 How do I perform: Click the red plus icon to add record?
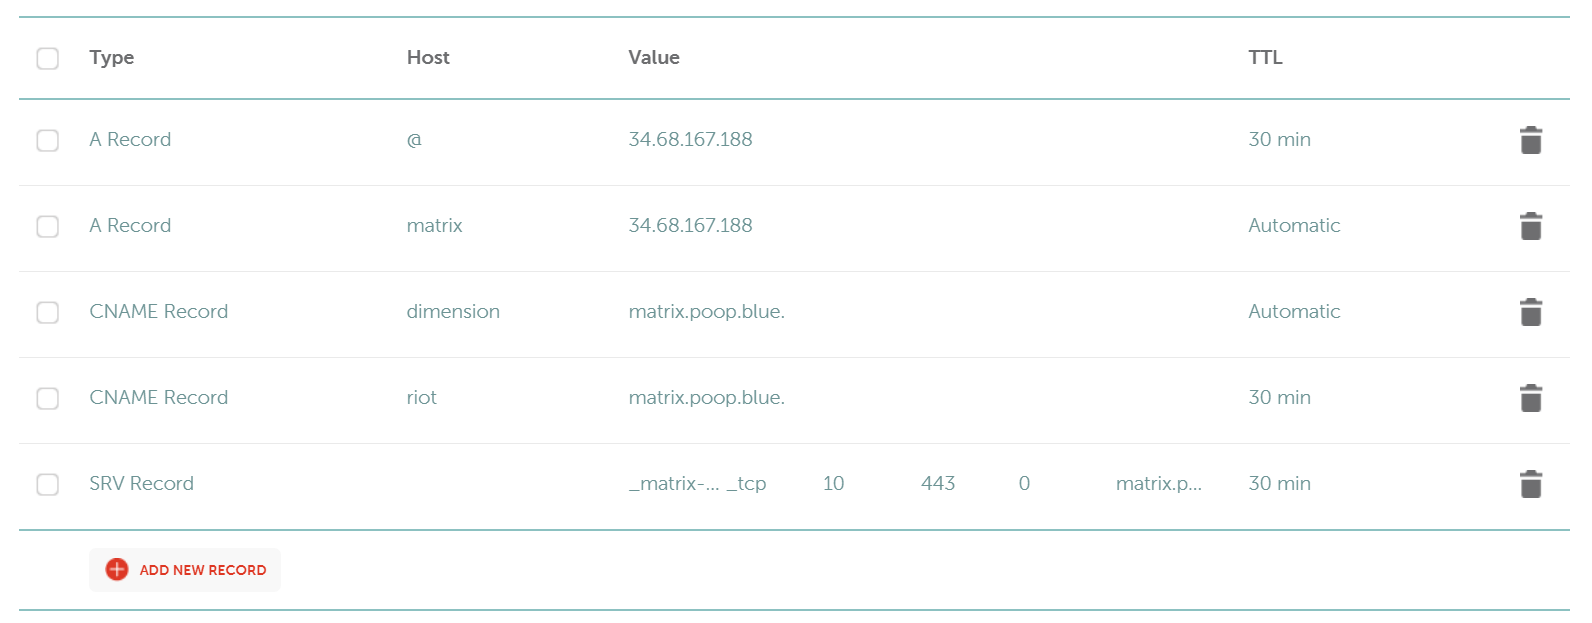[117, 569]
